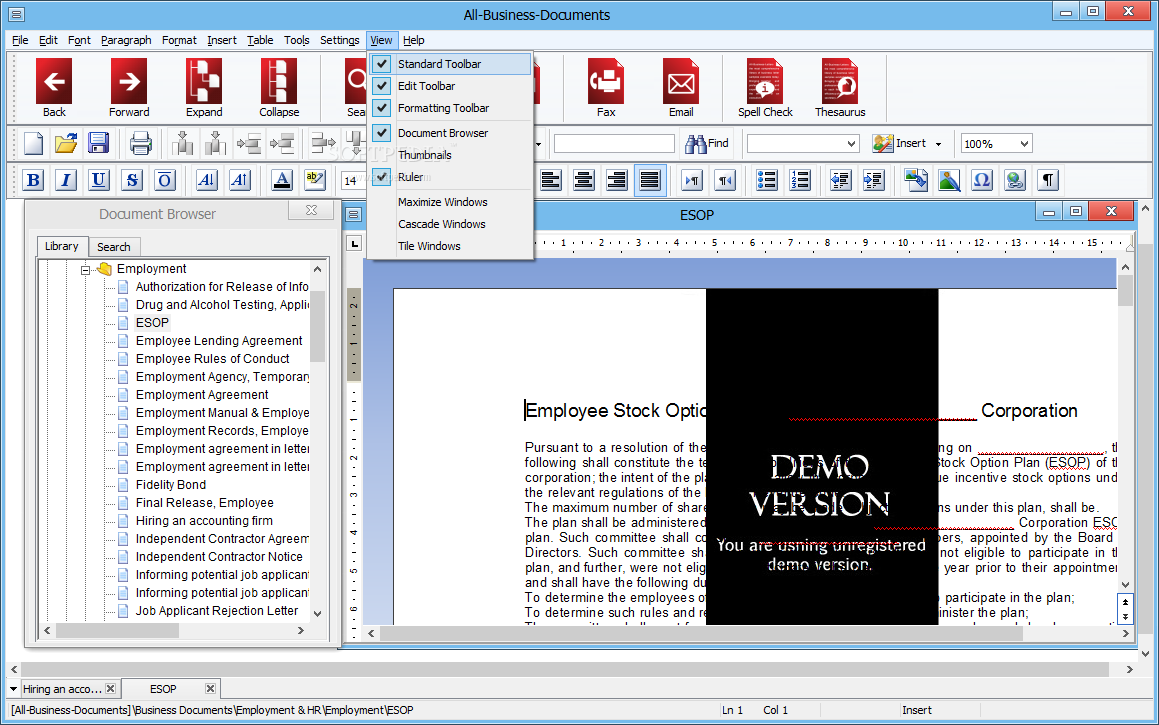Set right-to-left paragraph direction

click(725, 180)
